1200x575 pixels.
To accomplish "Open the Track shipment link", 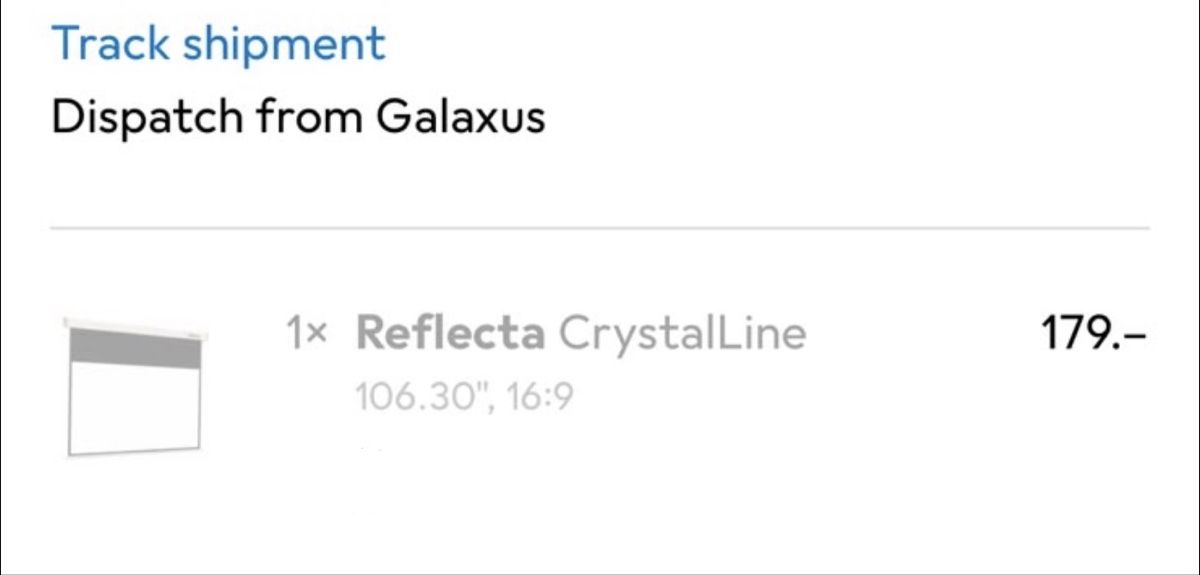I will click(x=218, y=45).
